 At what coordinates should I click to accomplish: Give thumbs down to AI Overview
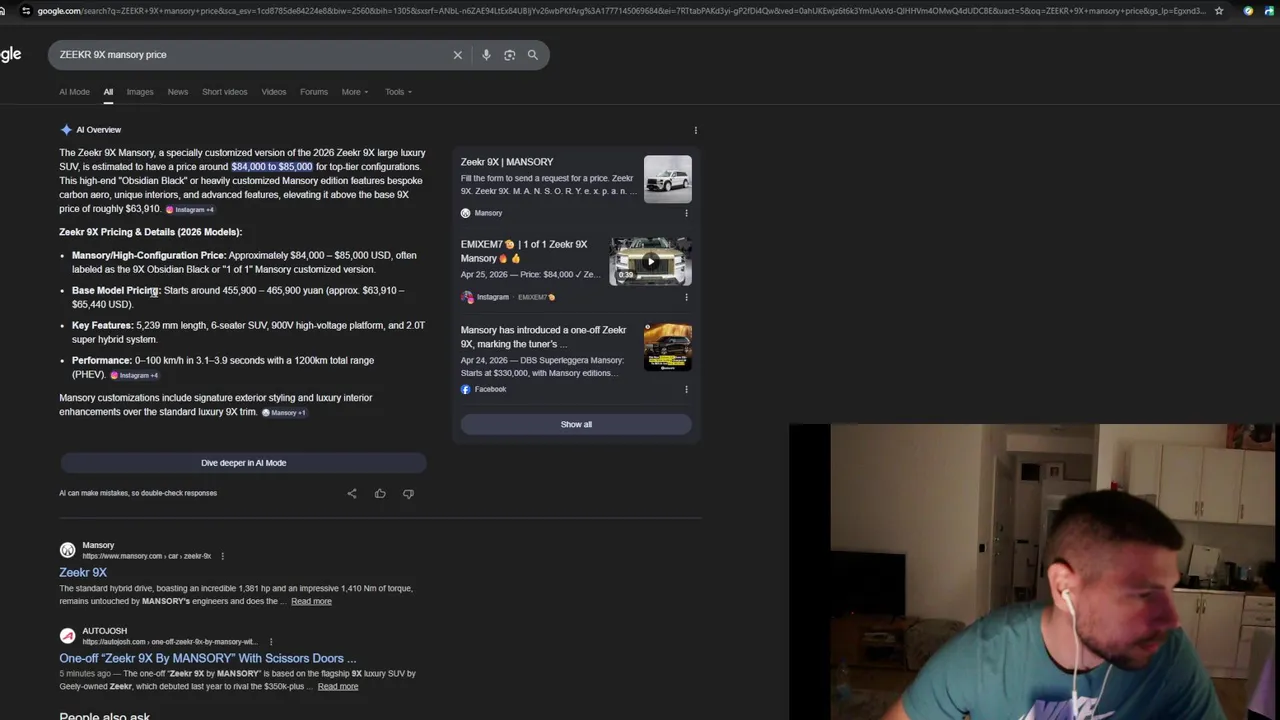pyautogui.click(x=408, y=494)
